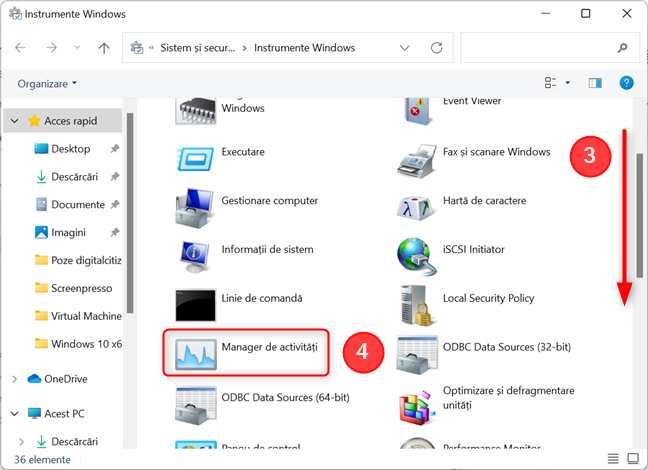This screenshot has height=470, width=648.
Task: Click the search magnifier icon
Action: [x=622, y=48]
